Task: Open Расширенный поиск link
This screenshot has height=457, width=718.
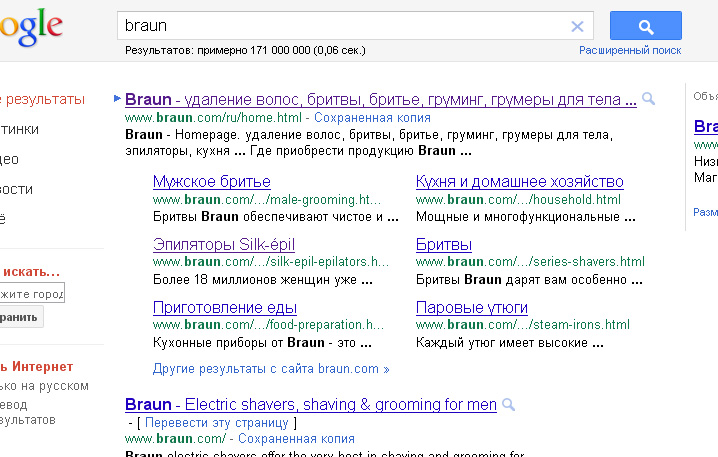Action: tap(630, 50)
